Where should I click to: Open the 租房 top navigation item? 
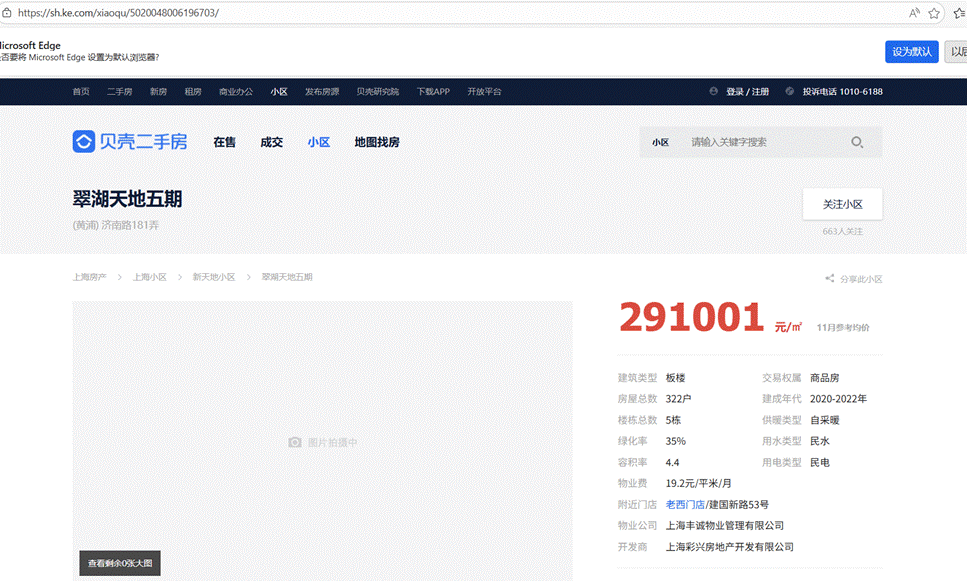point(192,91)
